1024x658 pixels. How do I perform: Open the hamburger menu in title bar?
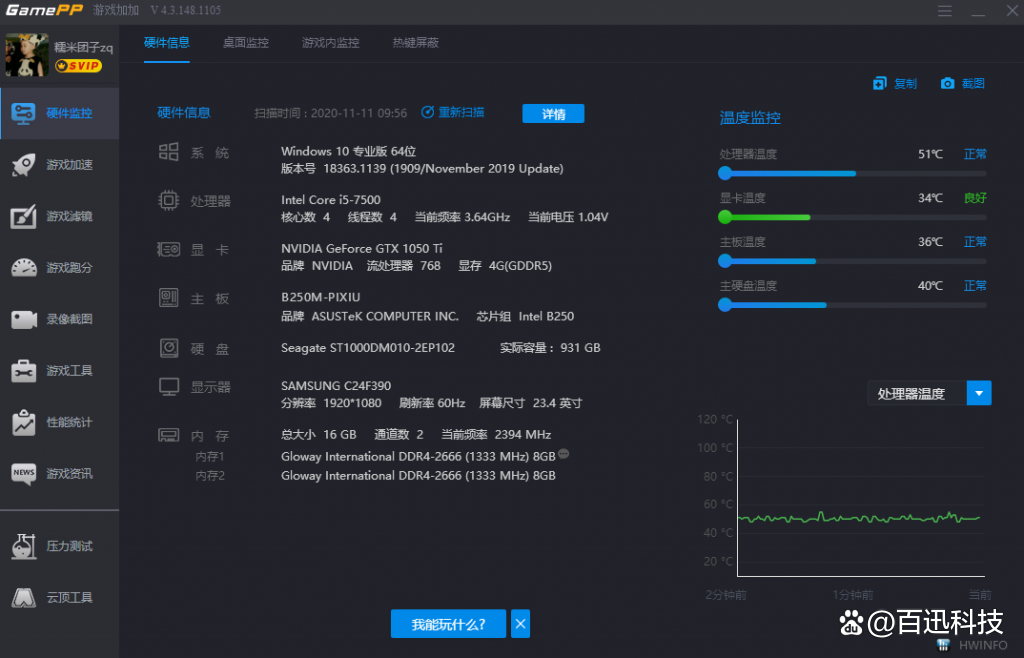click(944, 11)
